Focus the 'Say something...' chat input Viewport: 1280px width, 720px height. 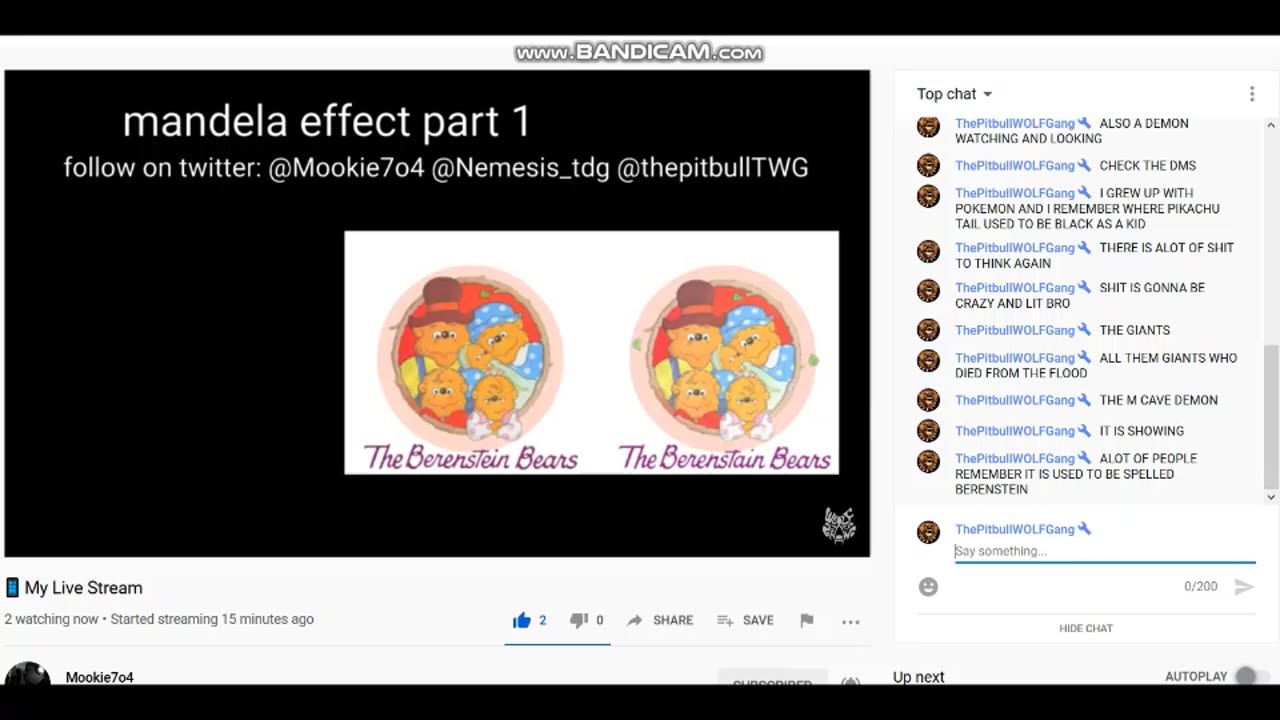click(x=1104, y=551)
